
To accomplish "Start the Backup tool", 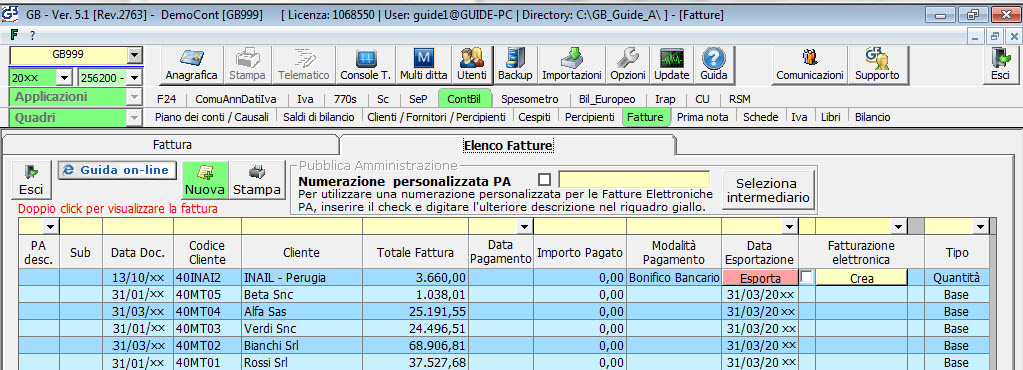I will pos(515,65).
